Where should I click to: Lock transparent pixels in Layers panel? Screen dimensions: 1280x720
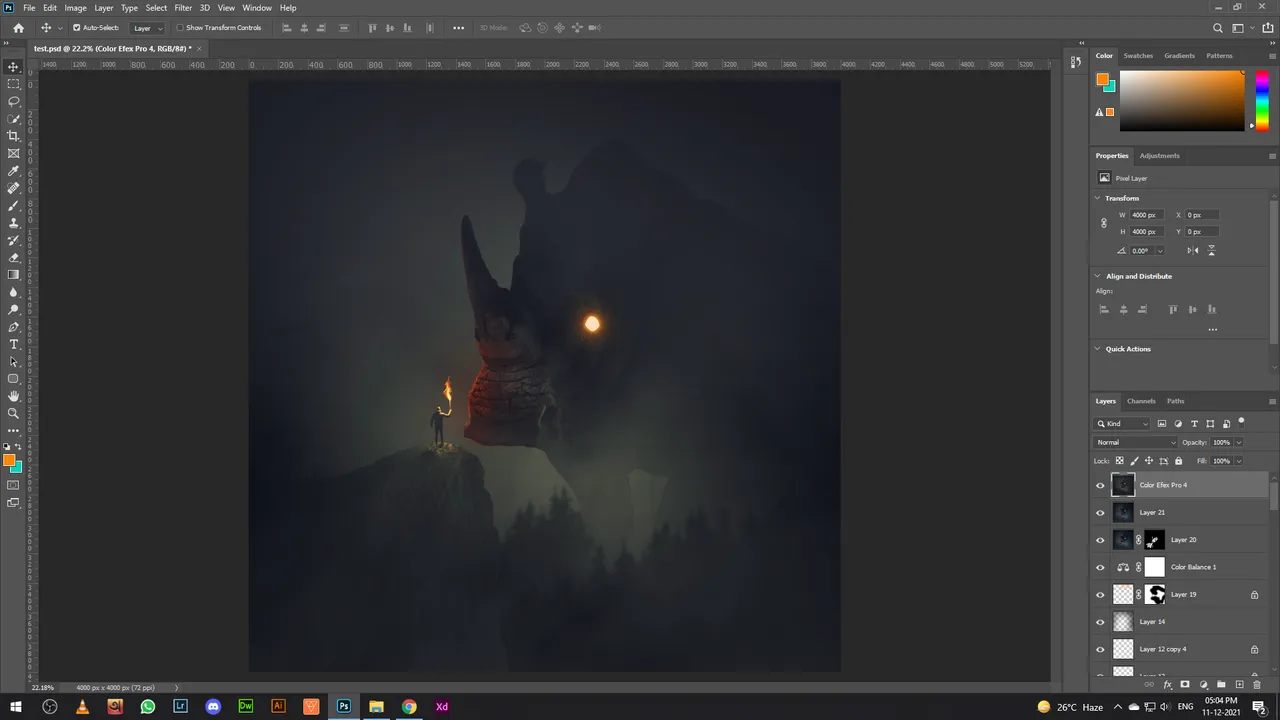(1120, 461)
